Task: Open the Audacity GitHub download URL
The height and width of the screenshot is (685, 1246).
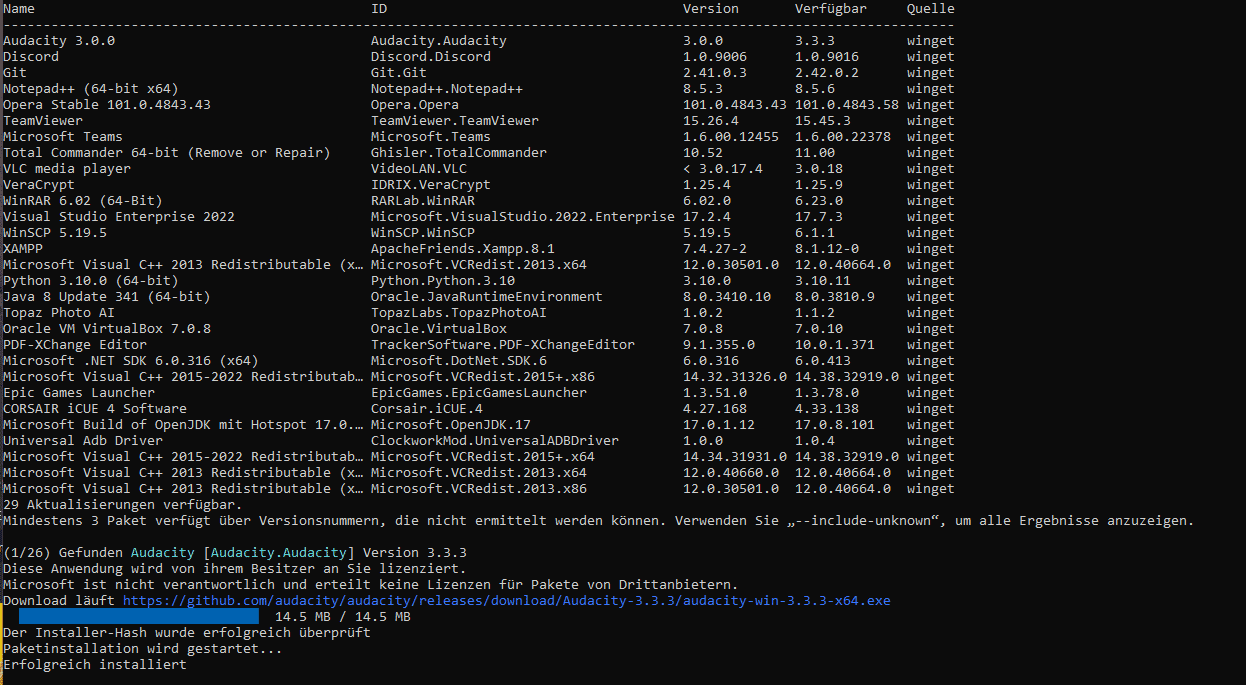Action: click(506, 601)
